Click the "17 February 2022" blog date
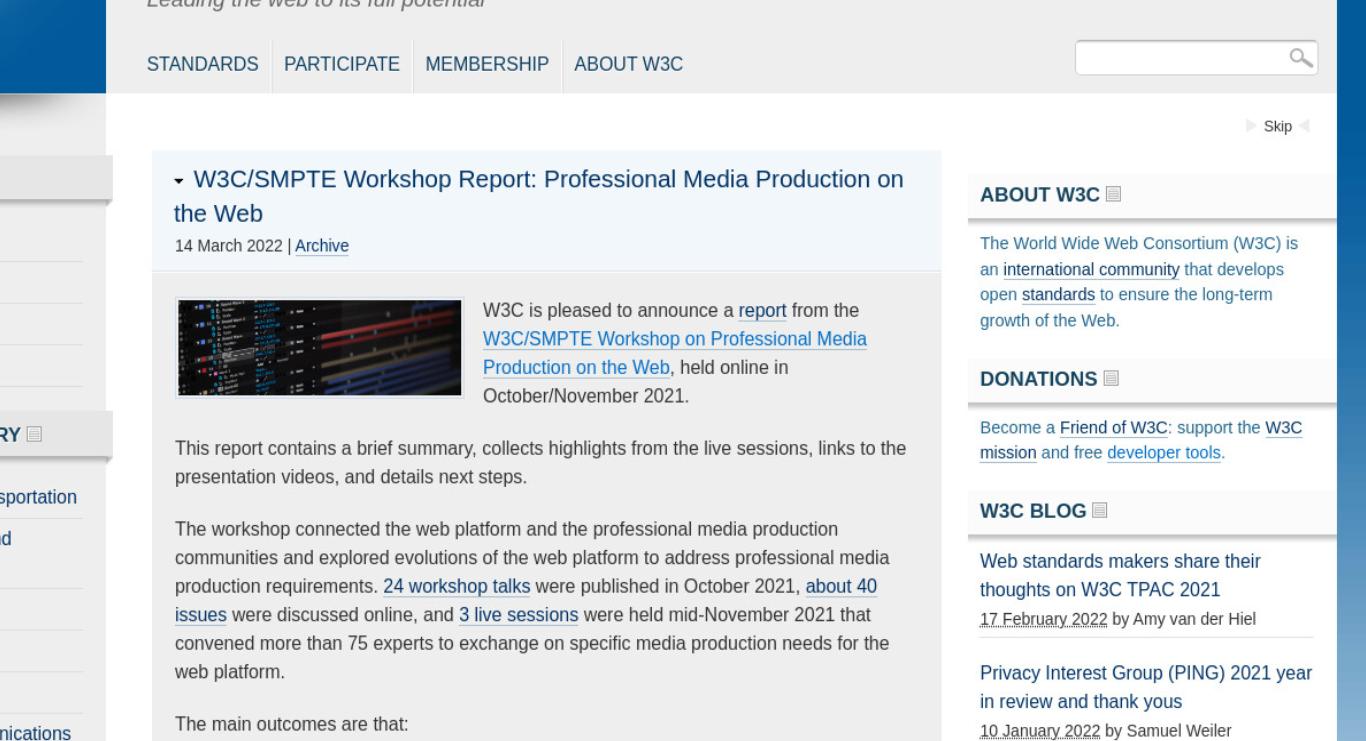This screenshot has width=1366, height=741. 1044,619
